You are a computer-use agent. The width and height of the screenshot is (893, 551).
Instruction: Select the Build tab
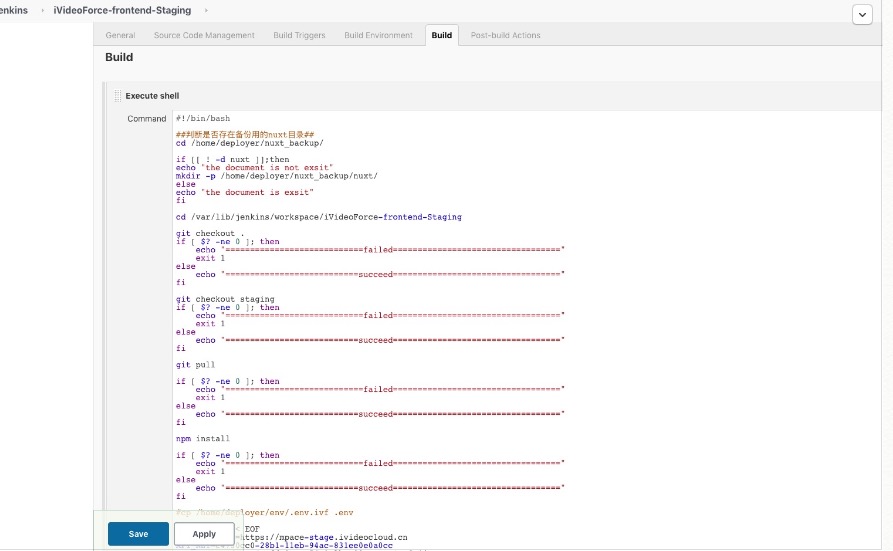click(x=441, y=35)
